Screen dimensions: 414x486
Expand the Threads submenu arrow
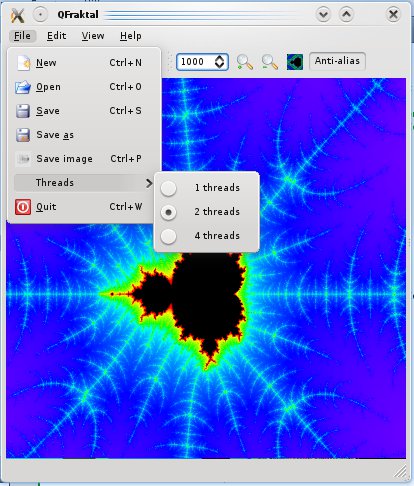149,183
